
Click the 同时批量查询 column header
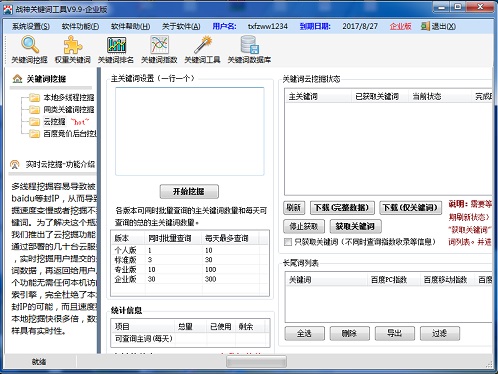point(174,238)
